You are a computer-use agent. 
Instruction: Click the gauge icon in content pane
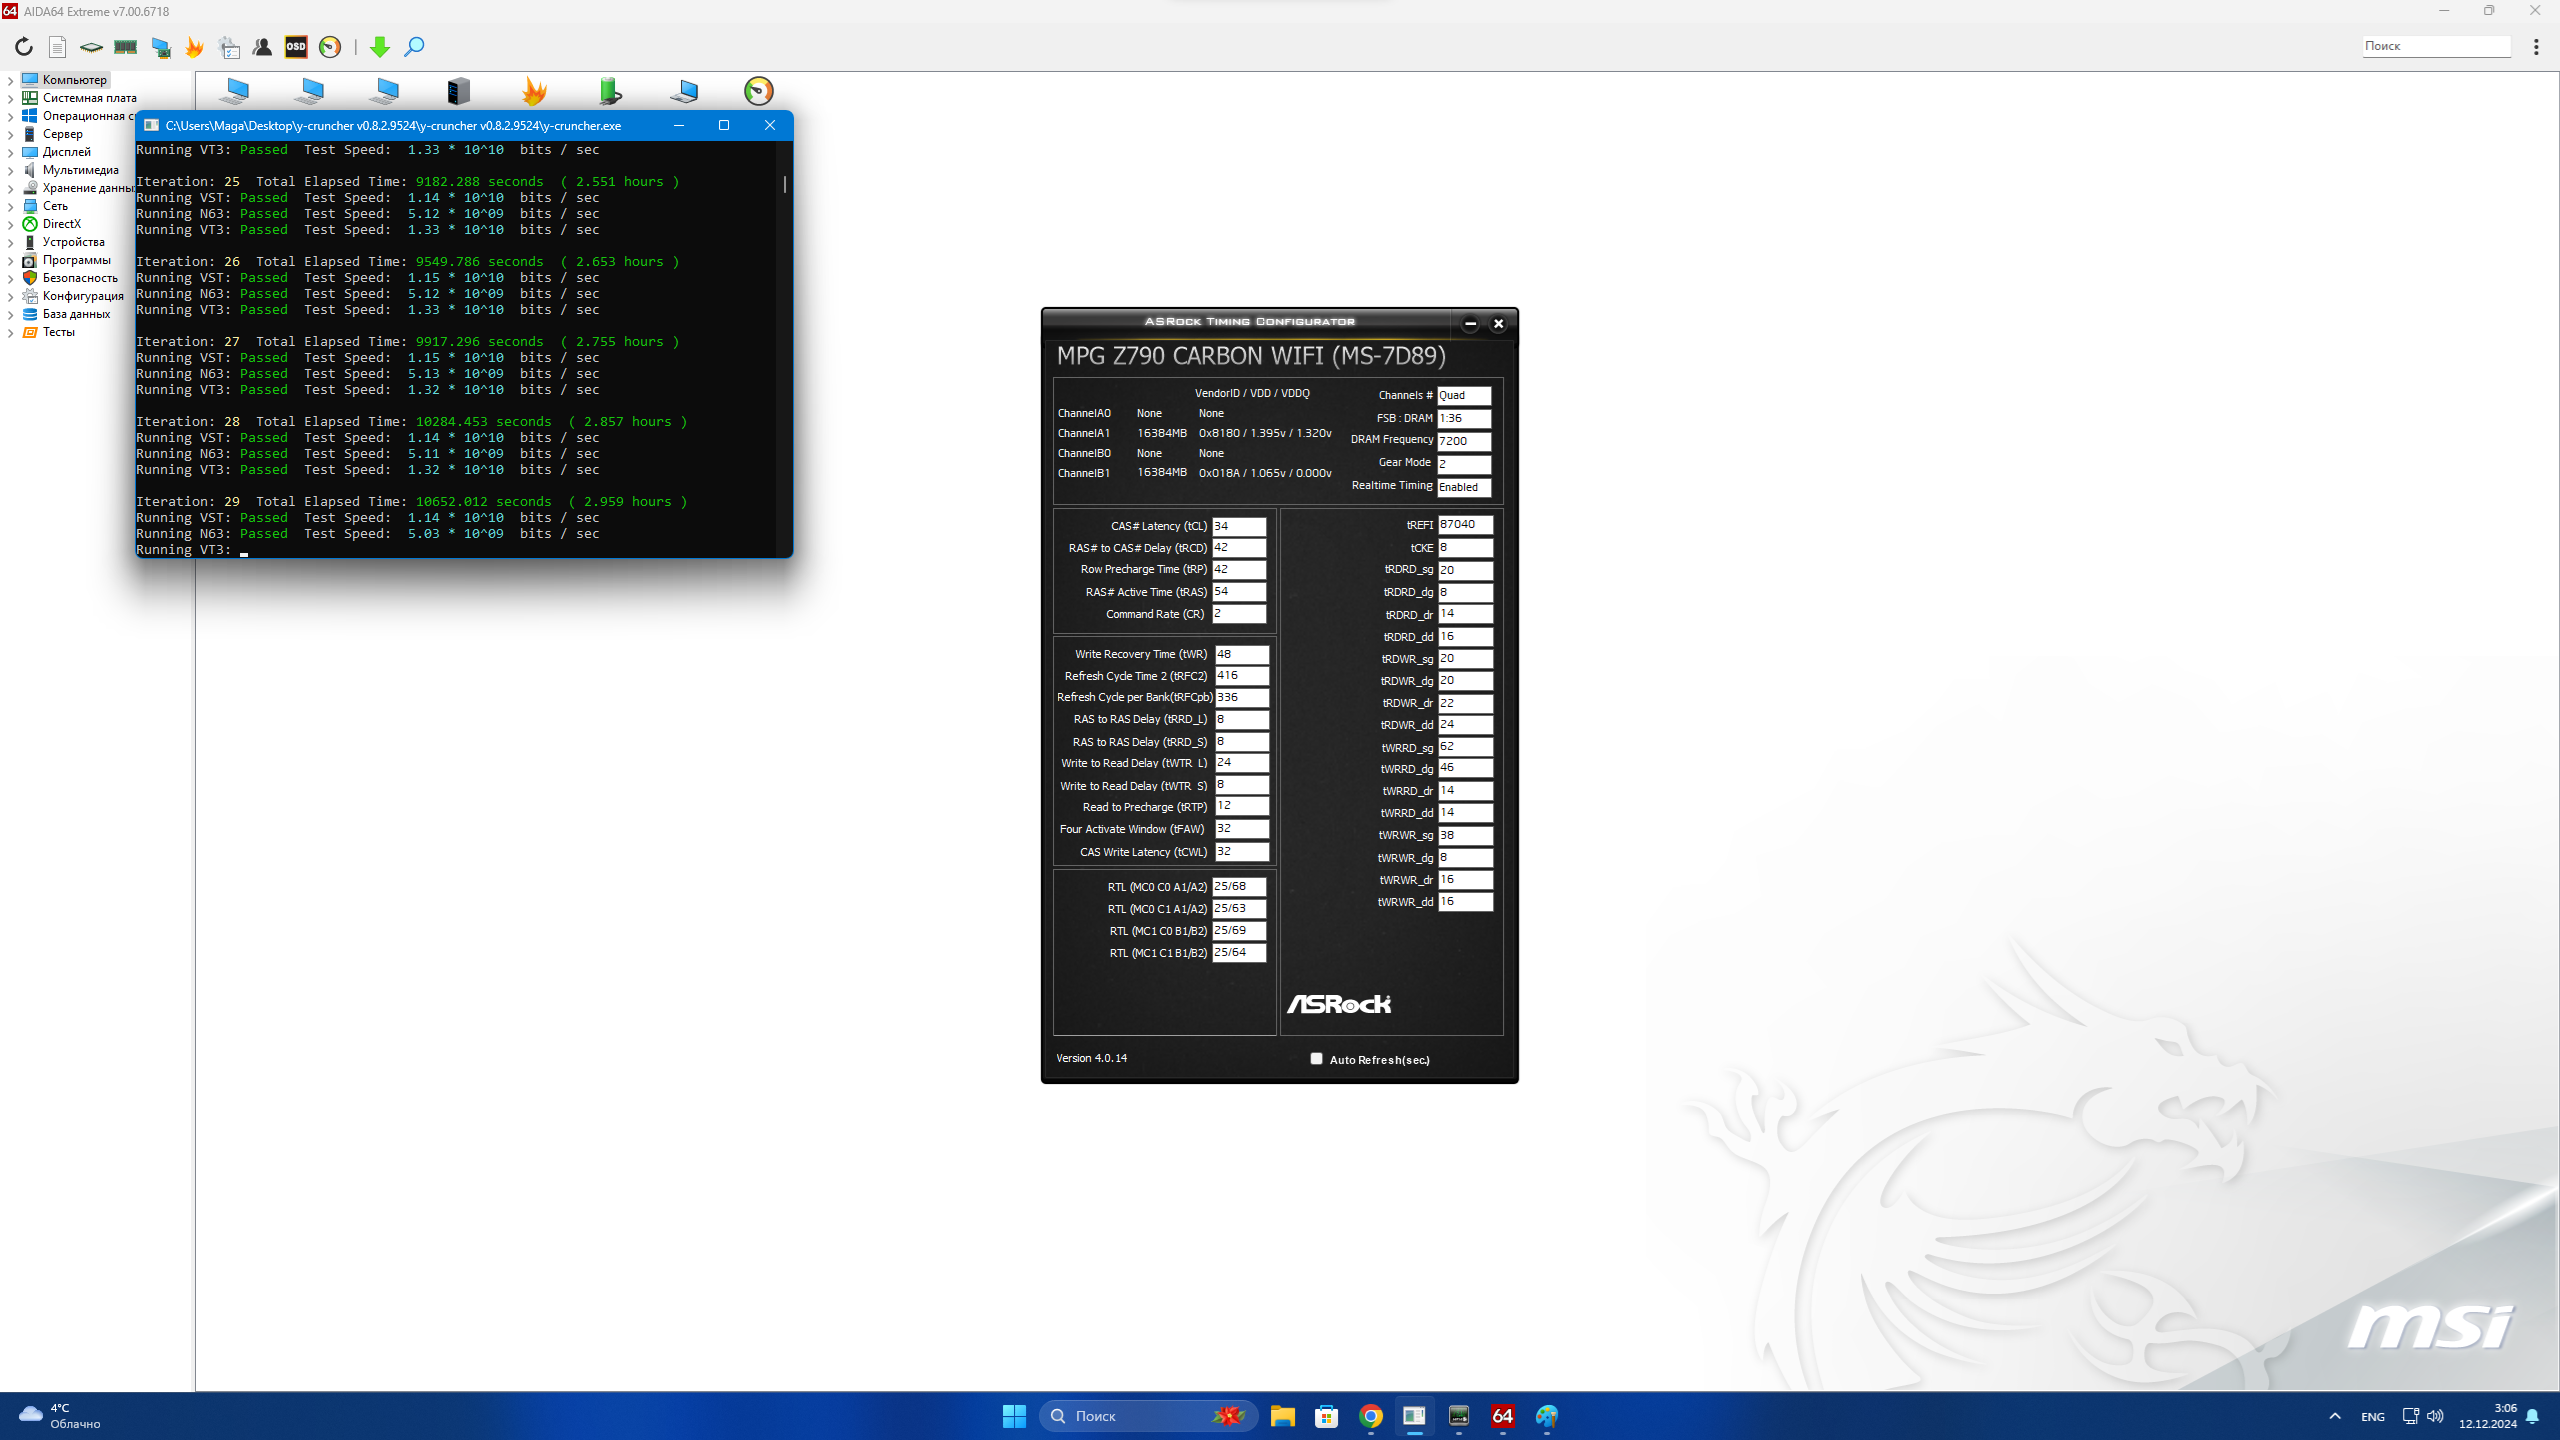click(x=759, y=91)
